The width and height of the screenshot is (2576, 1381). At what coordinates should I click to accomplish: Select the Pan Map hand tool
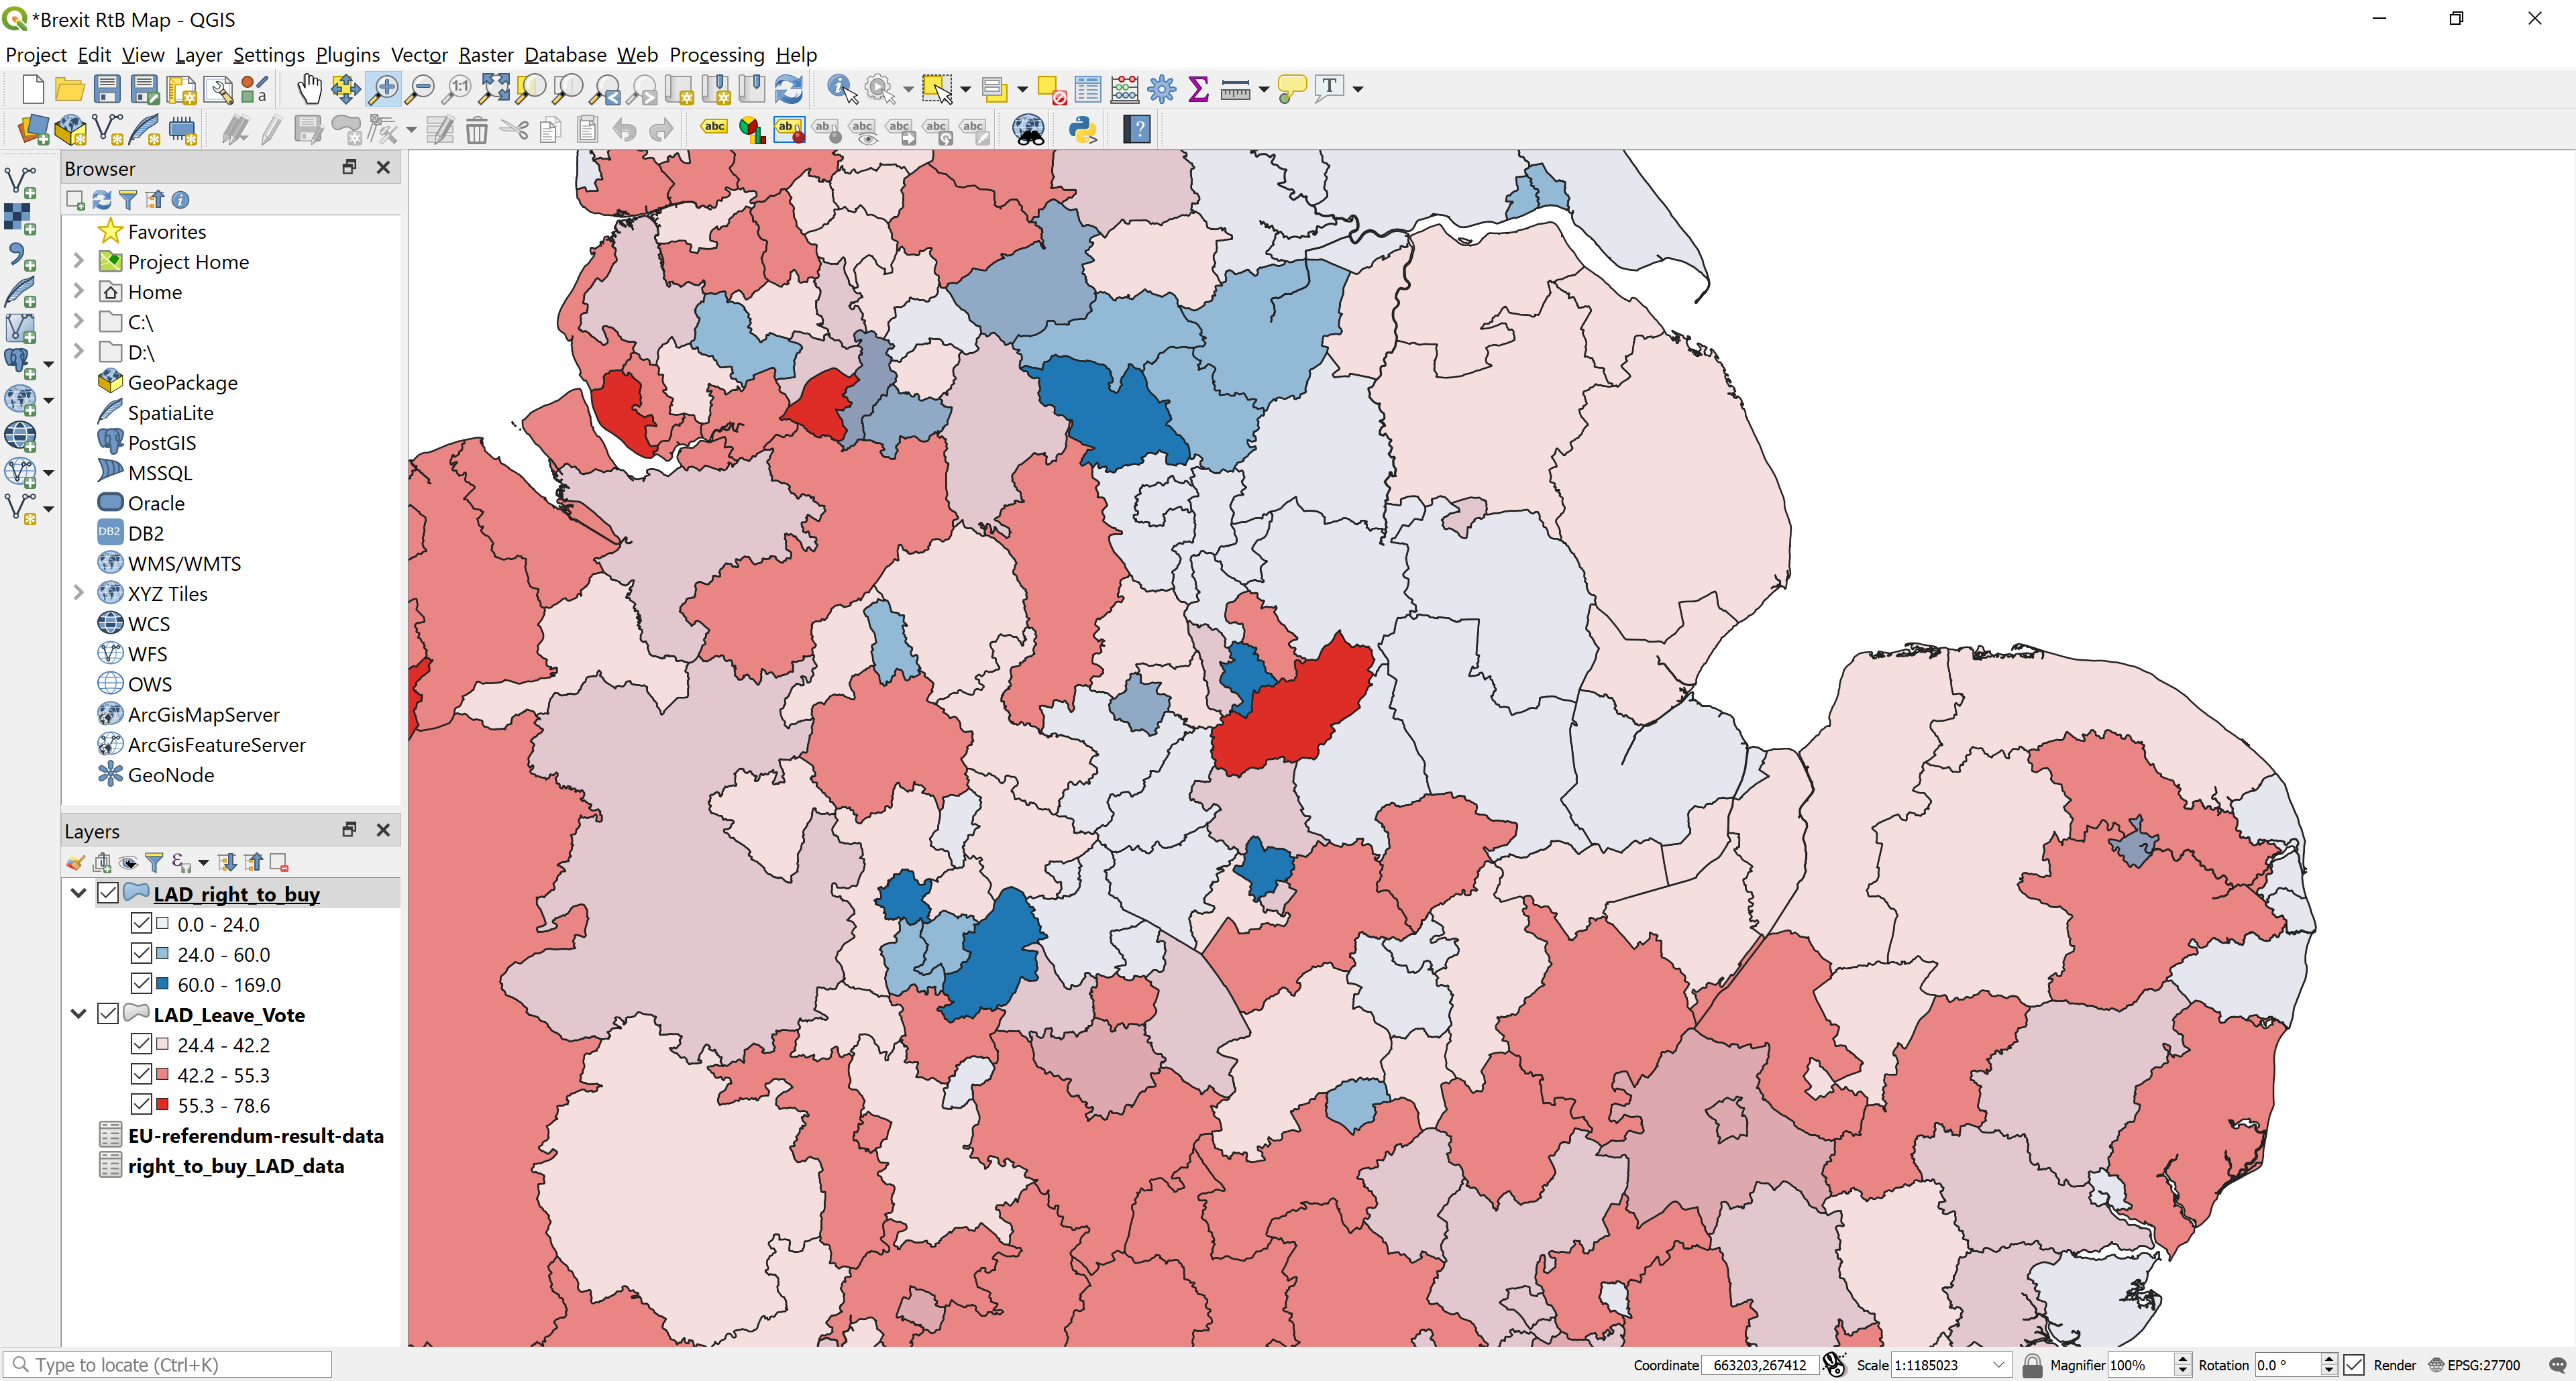(309, 89)
